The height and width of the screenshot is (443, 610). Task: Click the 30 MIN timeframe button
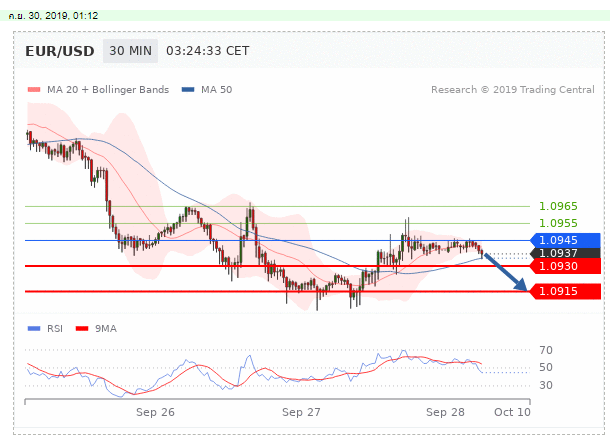[x=130, y=51]
